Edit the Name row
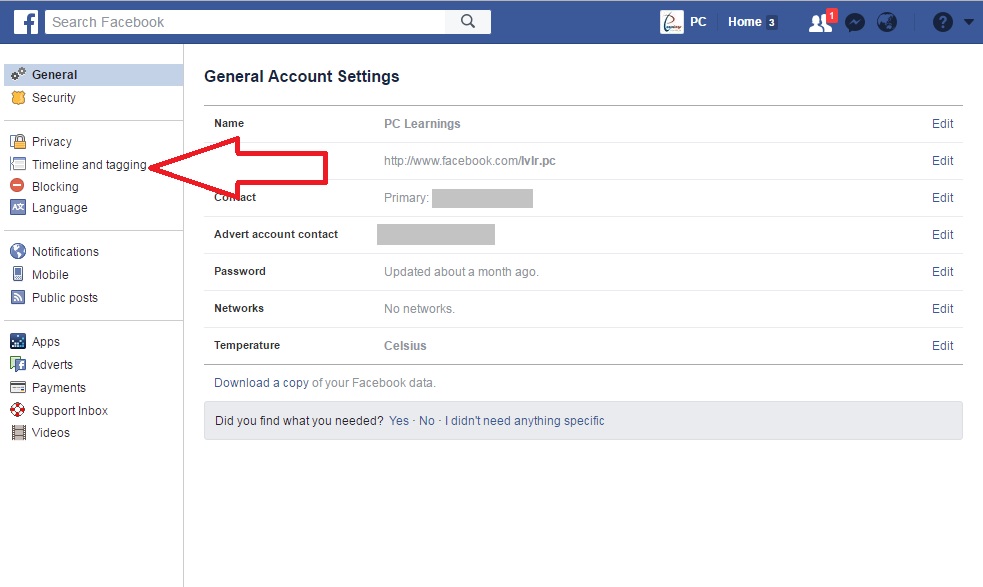983x587 pixels. [942, 124]
